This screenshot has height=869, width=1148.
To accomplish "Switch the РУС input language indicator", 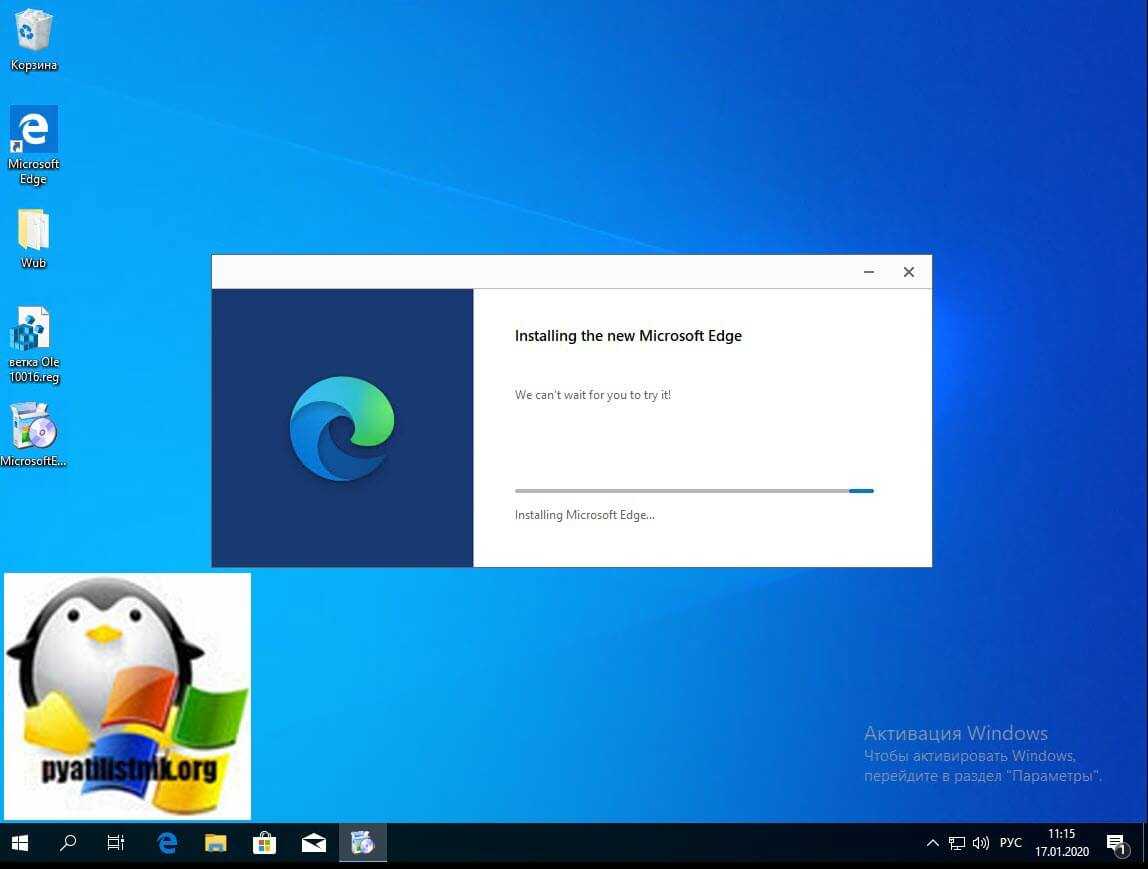I will coord(1011,843).
